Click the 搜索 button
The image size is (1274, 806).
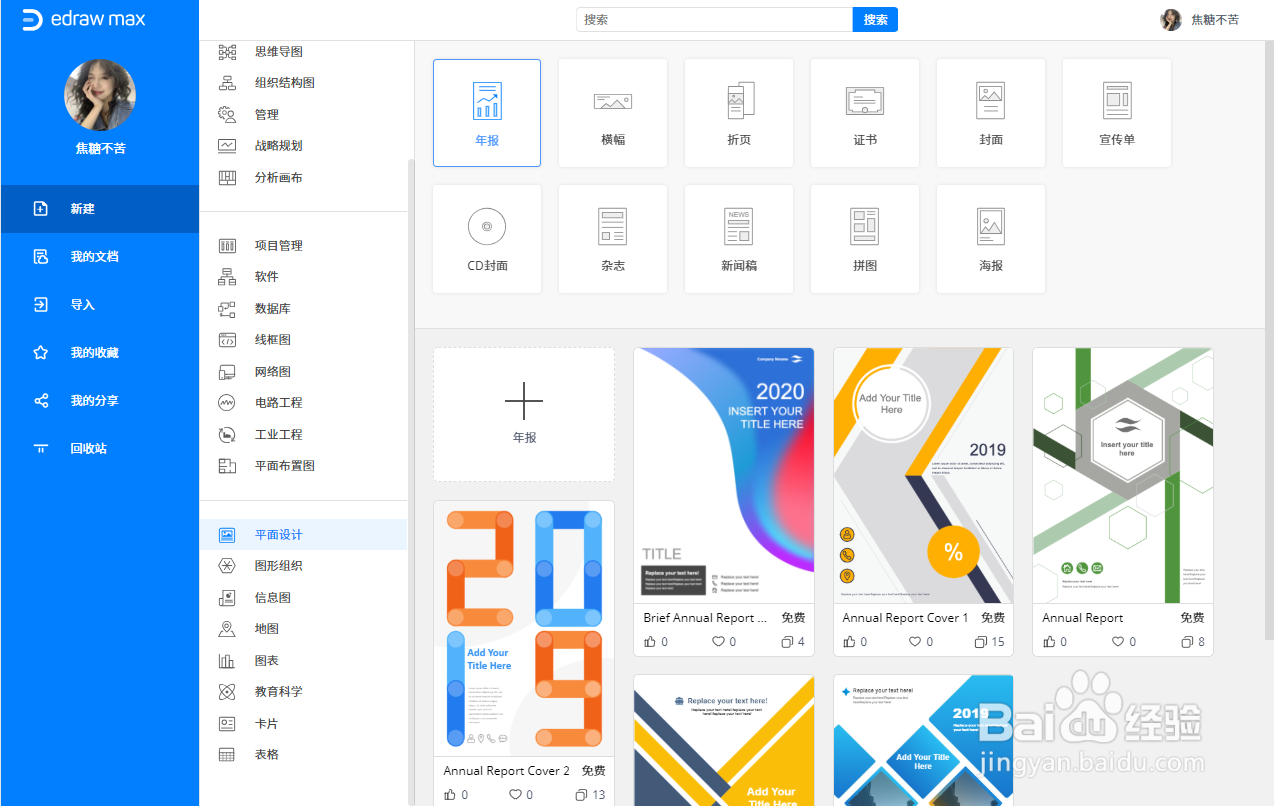pos(874,19)
